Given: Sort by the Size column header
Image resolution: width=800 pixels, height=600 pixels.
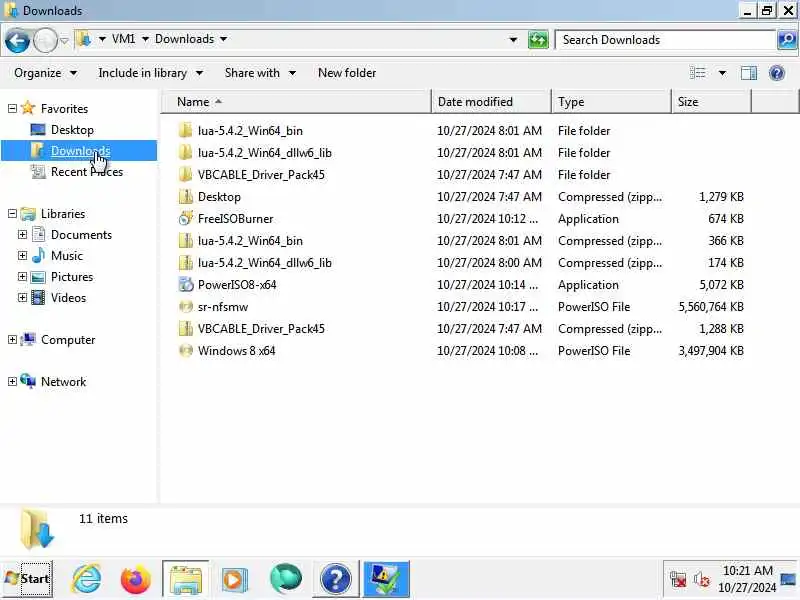Looking at the screenshot, I should point(711,102).
